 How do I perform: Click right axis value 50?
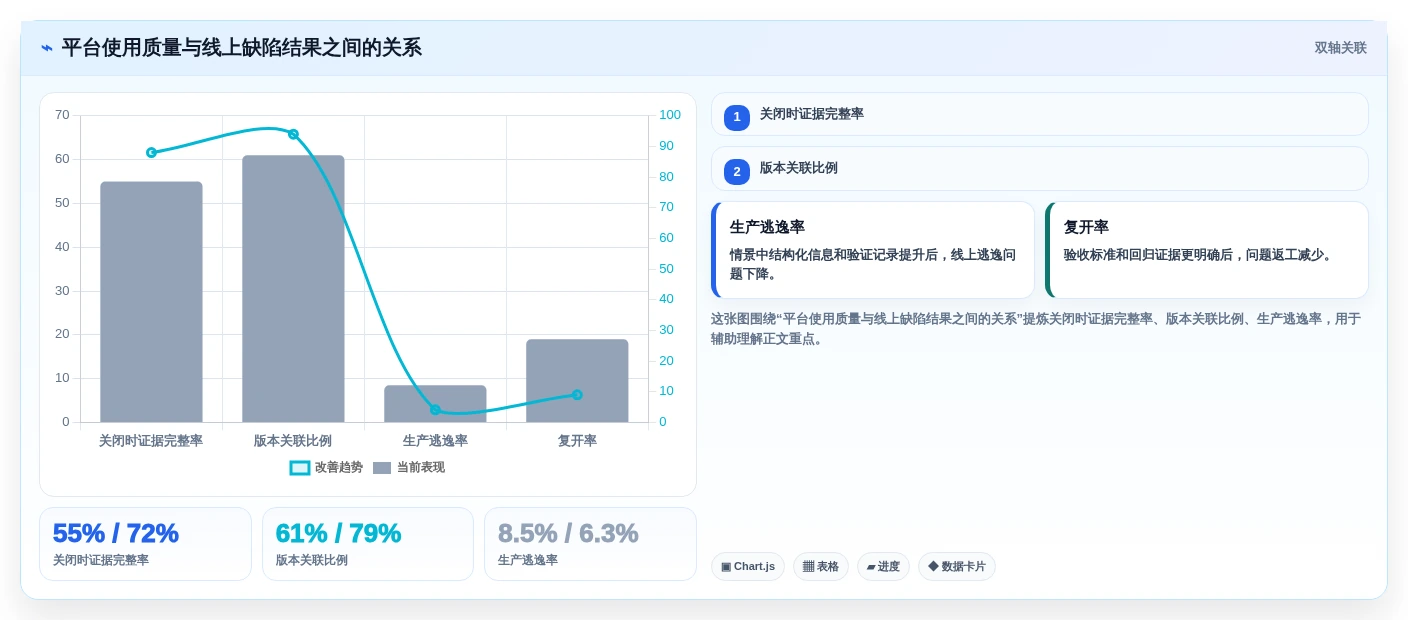(666, 269)
